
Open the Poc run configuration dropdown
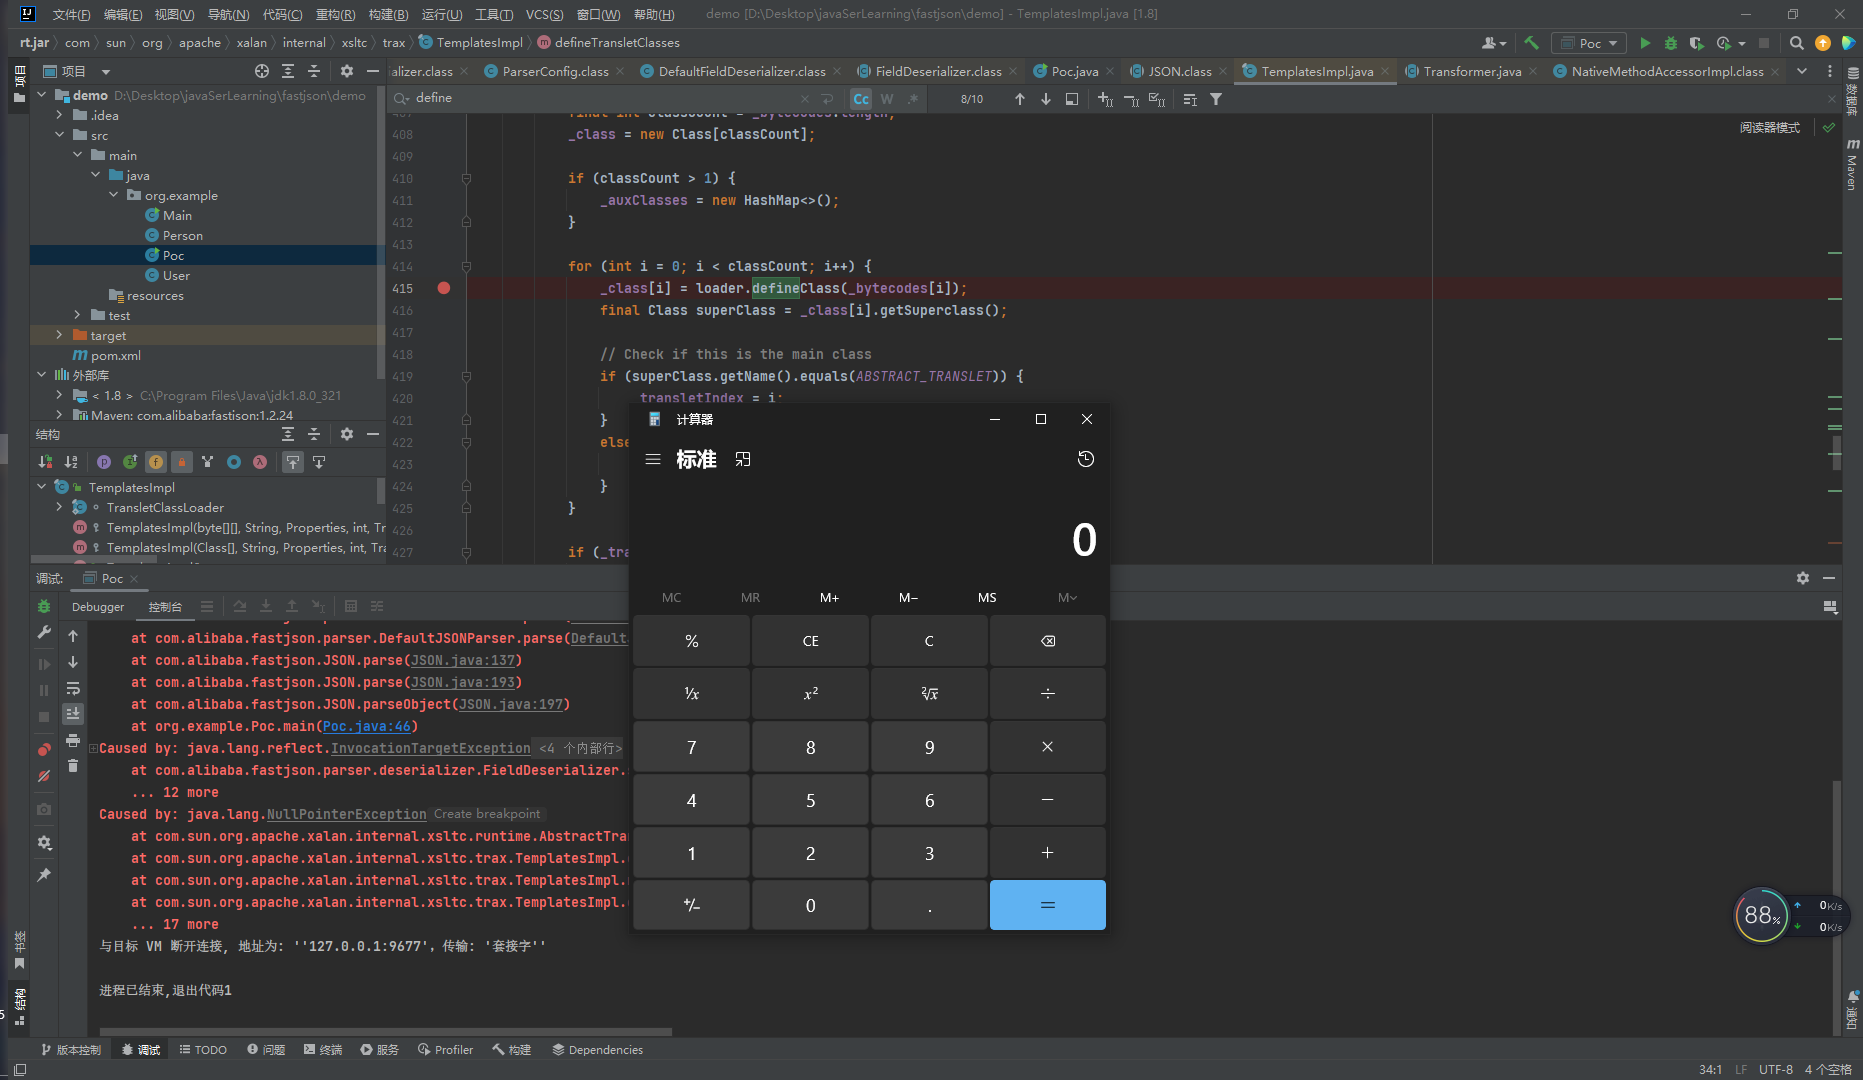[1589, 43]
